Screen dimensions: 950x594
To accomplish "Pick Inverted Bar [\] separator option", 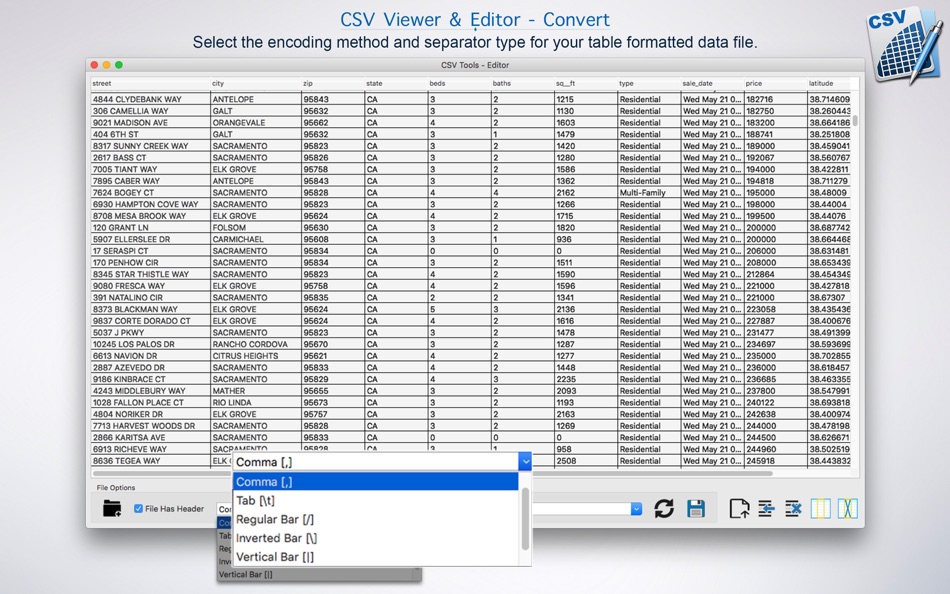I will pyautogui.click(x=376, y=538).
